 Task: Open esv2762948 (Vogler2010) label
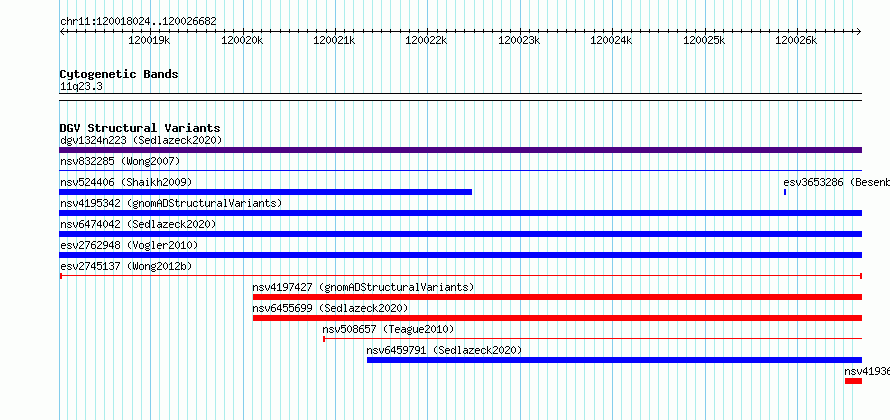129,245
